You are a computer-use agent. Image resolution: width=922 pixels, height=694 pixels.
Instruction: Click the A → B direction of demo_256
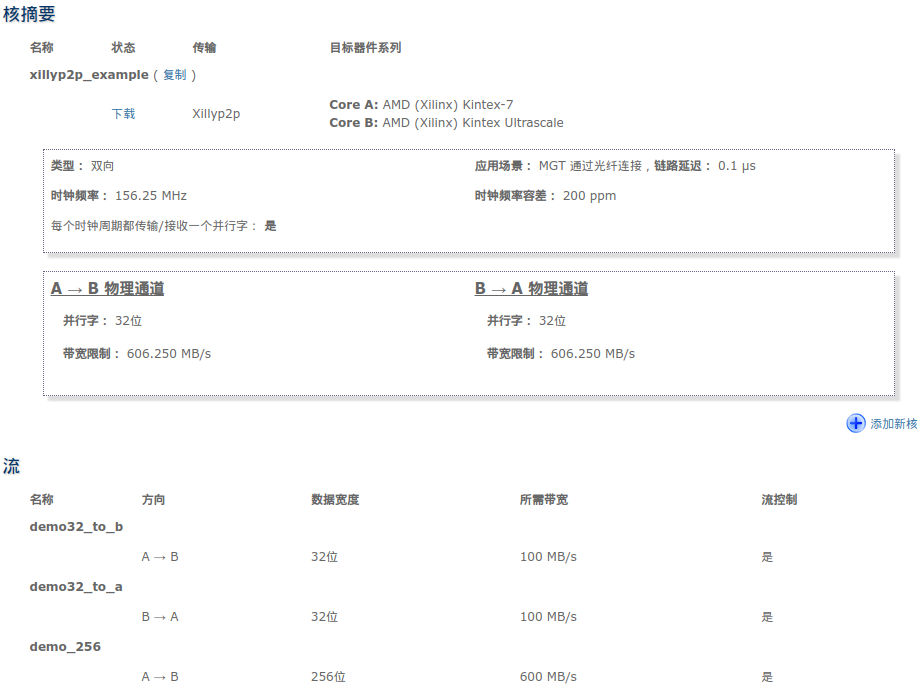click(x=160, y=677)
